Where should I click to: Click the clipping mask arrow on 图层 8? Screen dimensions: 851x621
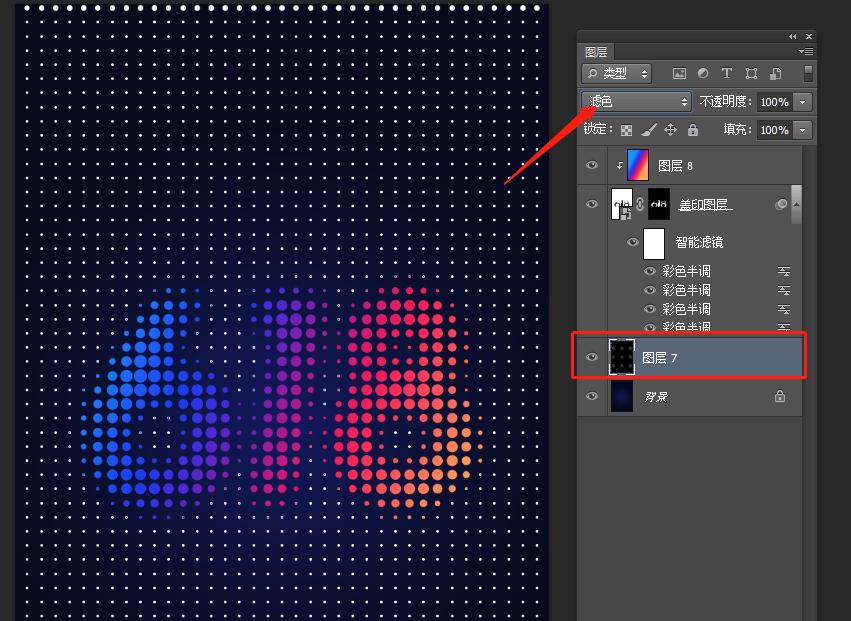click(x=619, y=166)
